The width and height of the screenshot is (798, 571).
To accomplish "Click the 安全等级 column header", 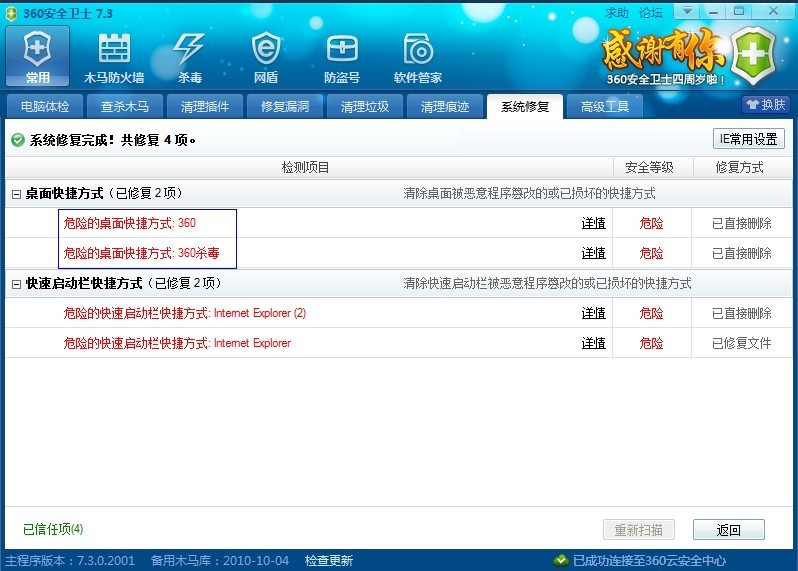I will 649,167.
